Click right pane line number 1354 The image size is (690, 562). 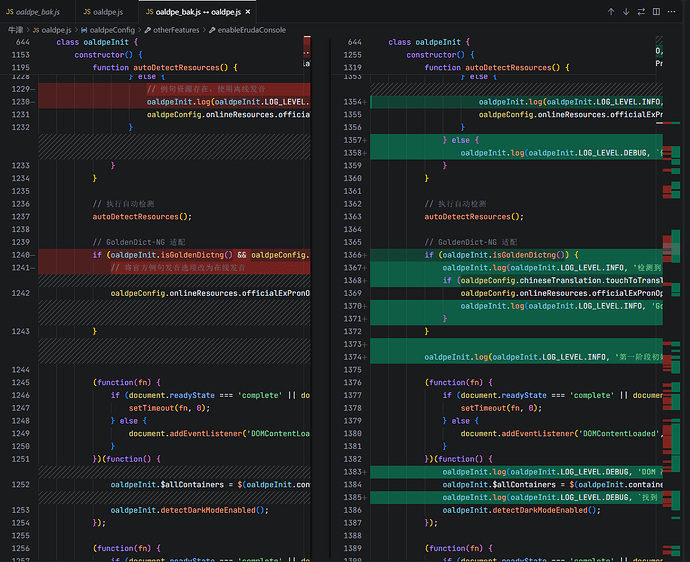pyautogui.click(x=352, y=102)
